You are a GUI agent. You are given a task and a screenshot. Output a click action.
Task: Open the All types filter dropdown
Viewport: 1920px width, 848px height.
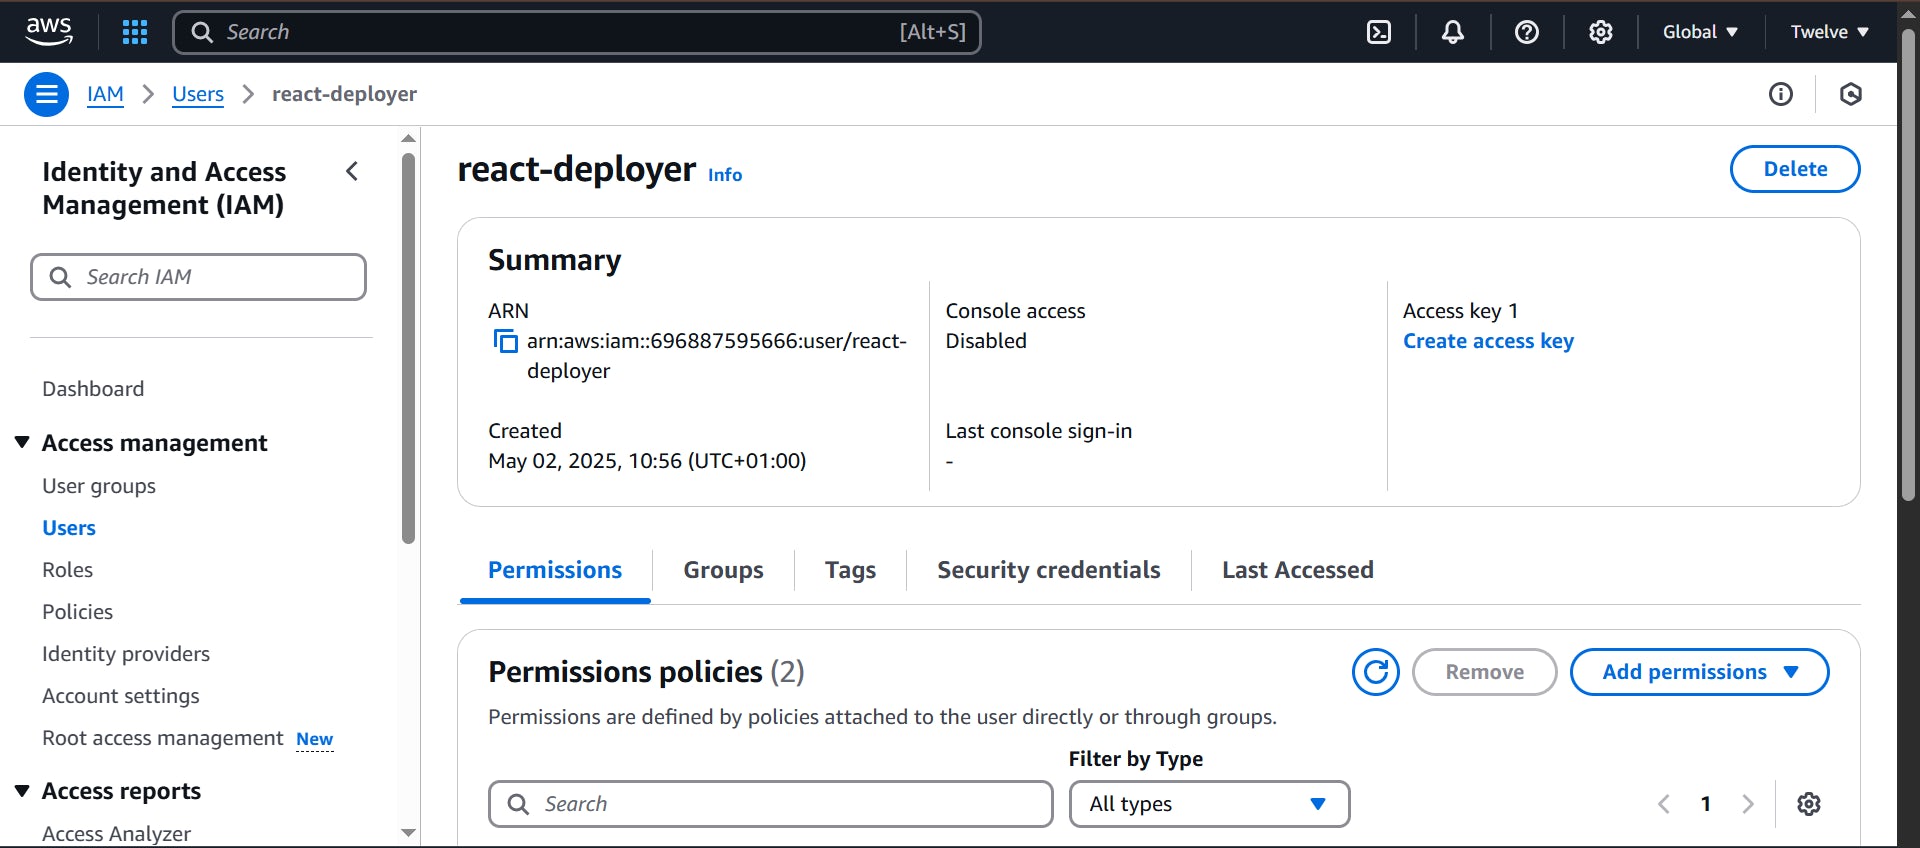(1210, 804)
